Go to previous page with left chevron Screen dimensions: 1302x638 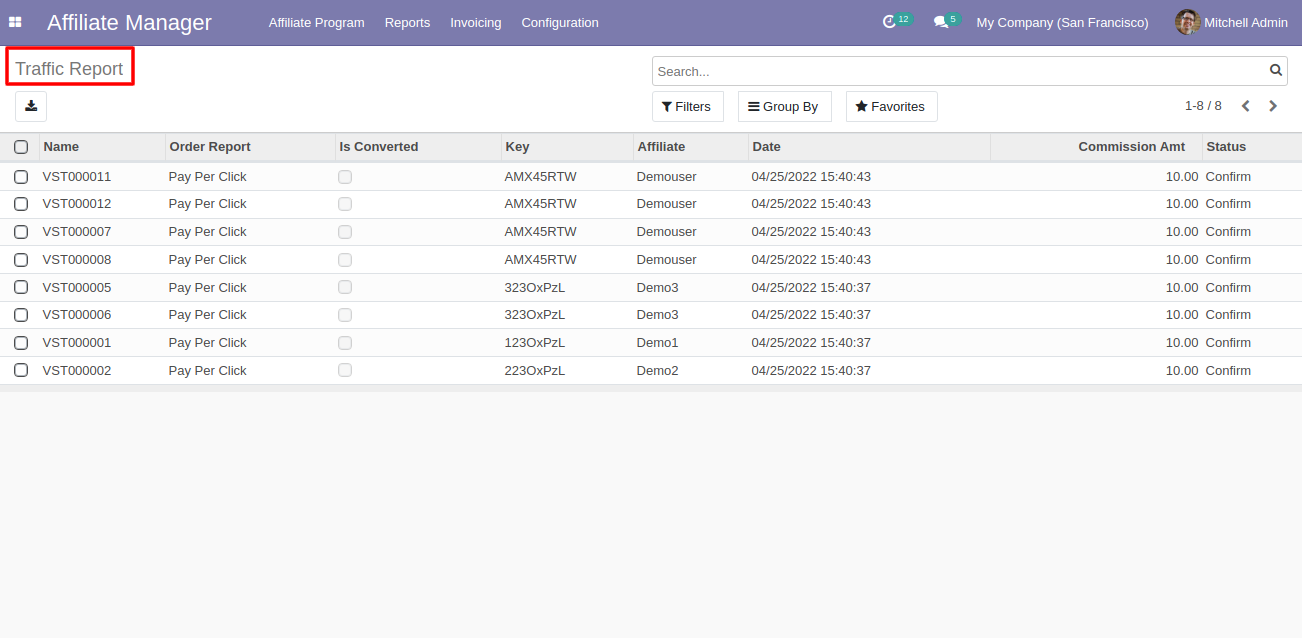pos(1246,106)
